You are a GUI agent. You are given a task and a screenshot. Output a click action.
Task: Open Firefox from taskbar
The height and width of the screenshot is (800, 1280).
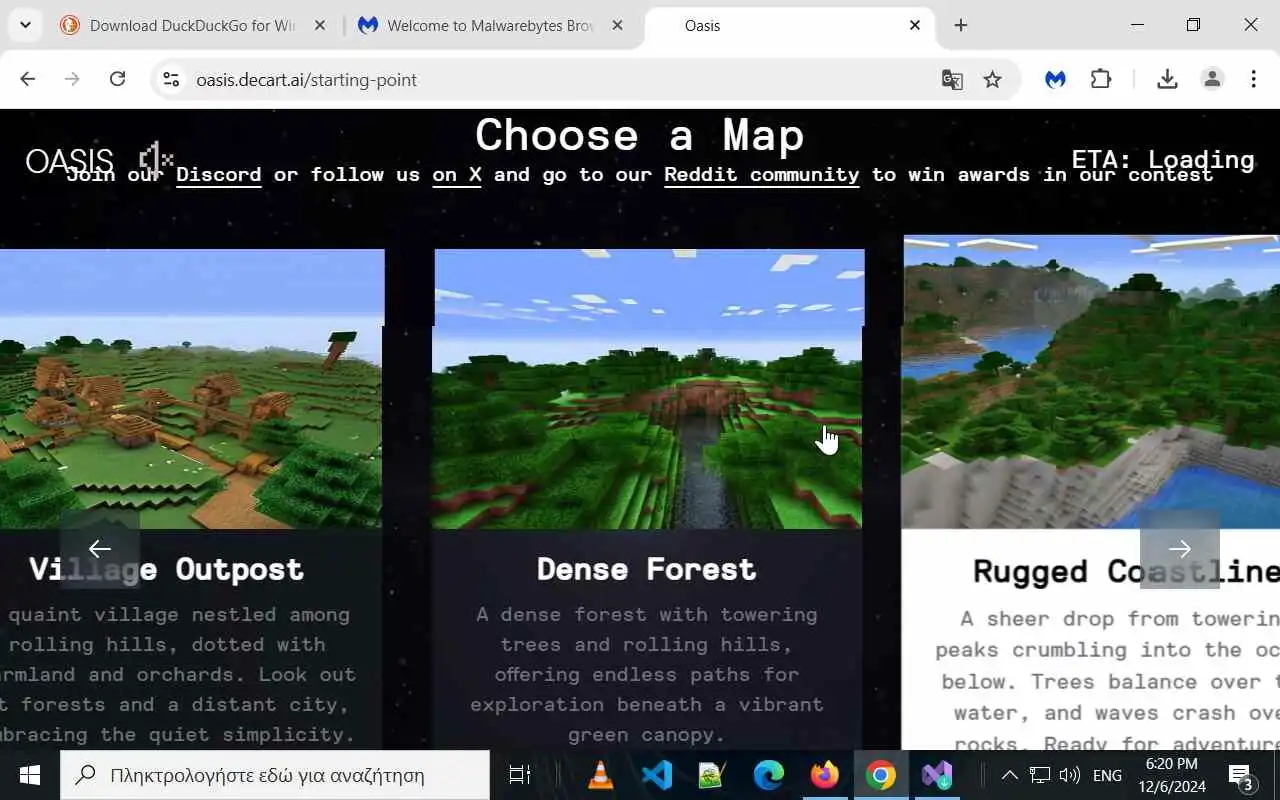(824, 775)
